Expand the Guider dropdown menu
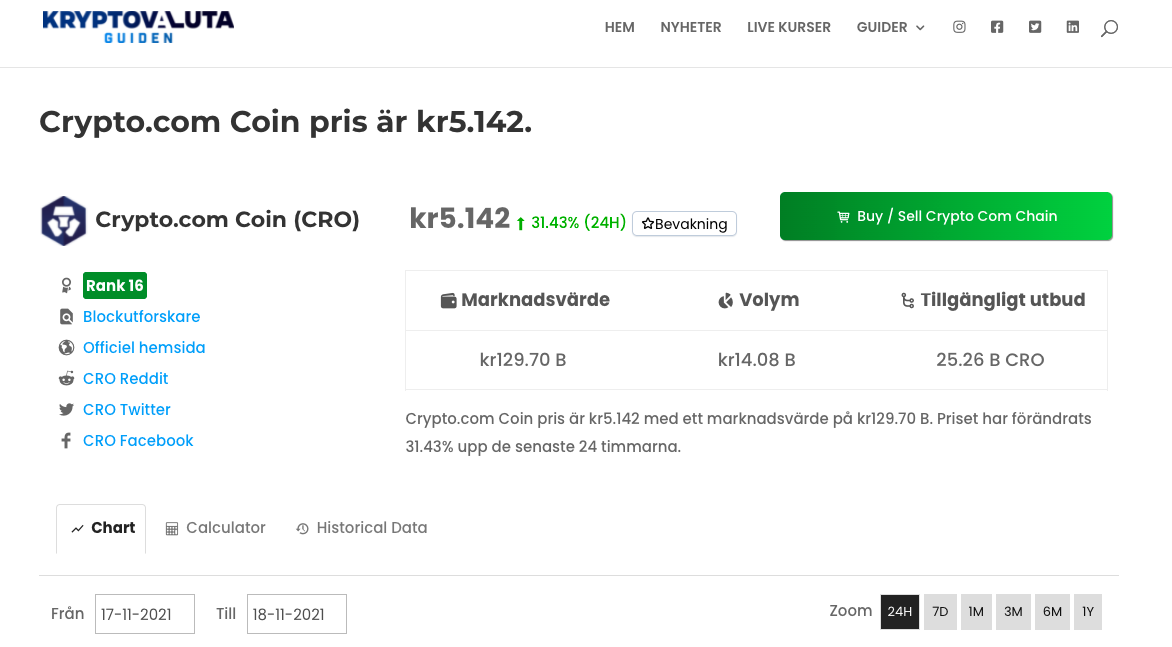The width and height of the screenshot is (1172, 647). (890, 27)
